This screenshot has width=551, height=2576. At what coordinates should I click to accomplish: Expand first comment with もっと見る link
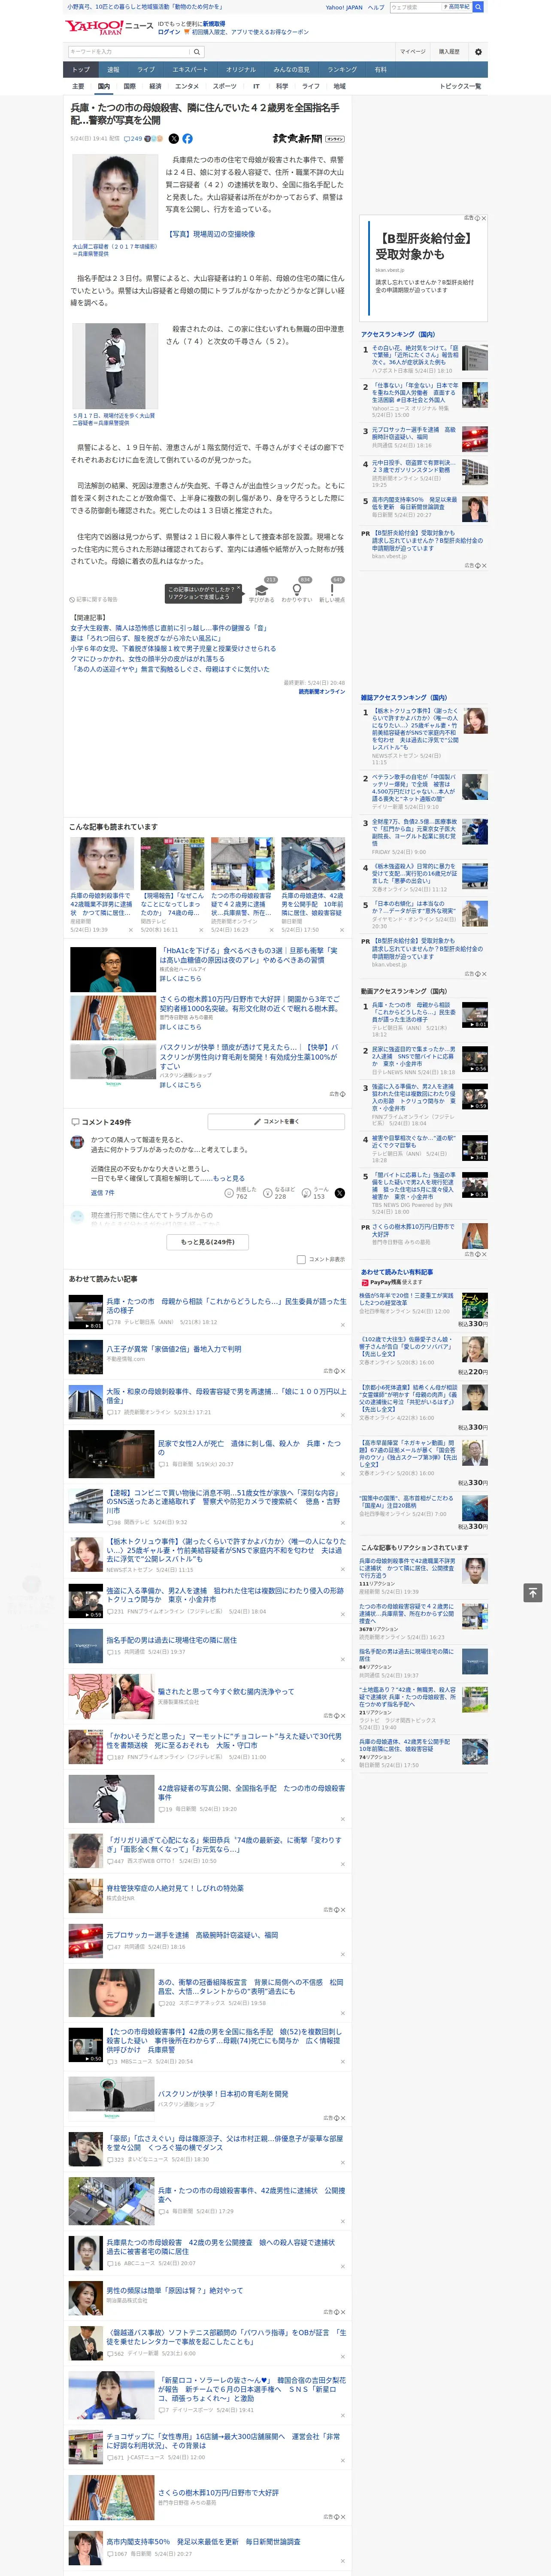point(229,1179)
